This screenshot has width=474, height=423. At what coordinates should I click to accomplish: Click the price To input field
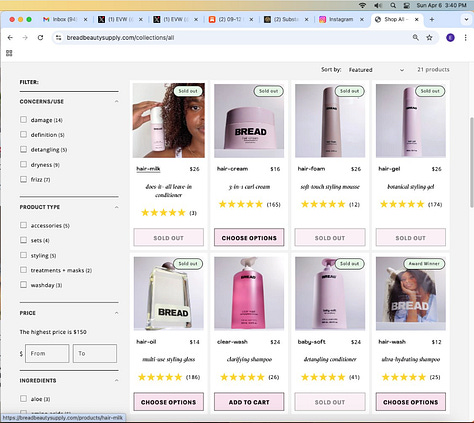[x=95, y=353]
